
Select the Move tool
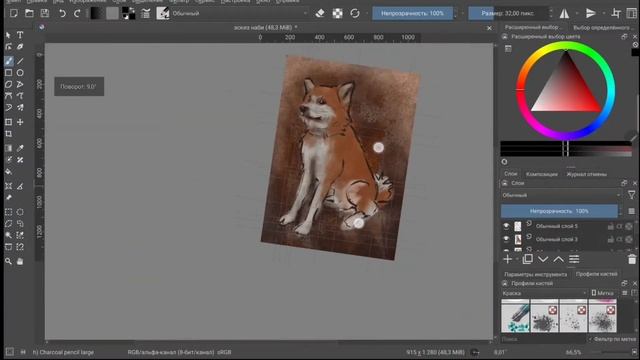20,122
